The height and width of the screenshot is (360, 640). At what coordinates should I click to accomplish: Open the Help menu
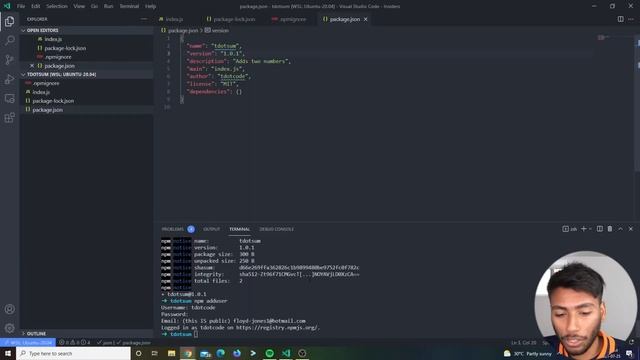[150, 6]
